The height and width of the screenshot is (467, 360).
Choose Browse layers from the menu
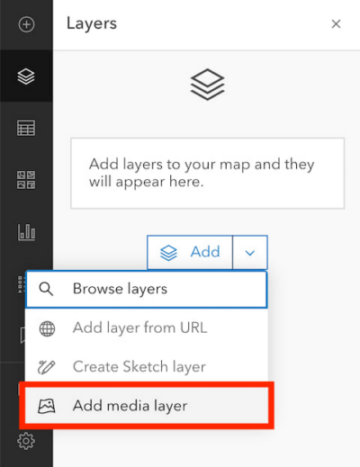[x=146, y=289]
